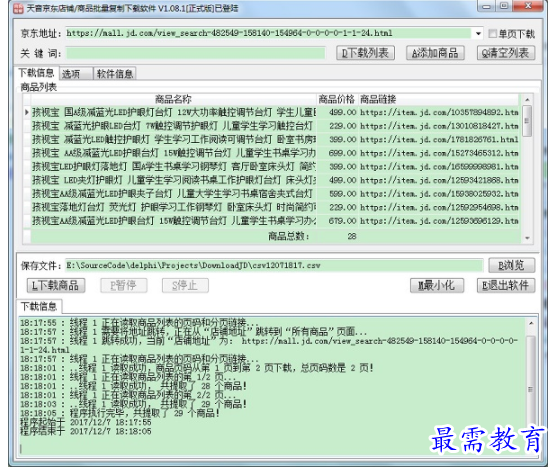Click the 商品价格 column header

tap(337, 99)
